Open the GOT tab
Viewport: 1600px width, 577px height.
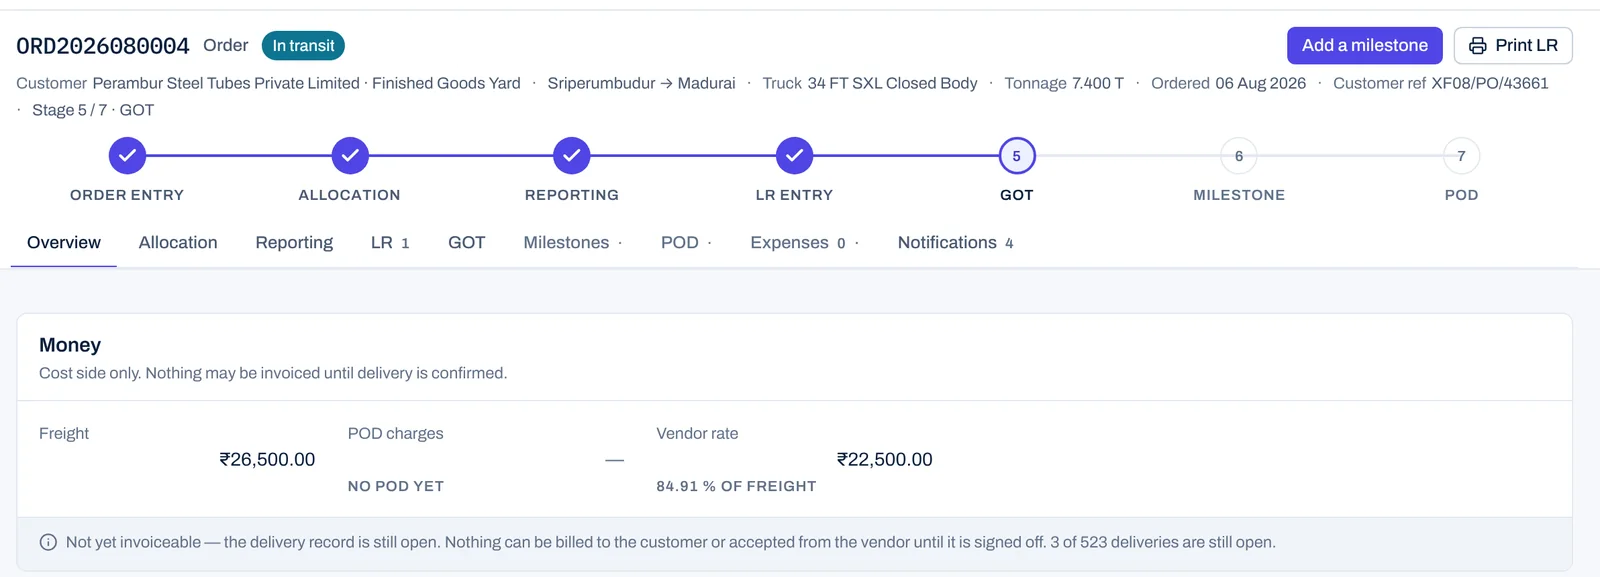(466, 243)
